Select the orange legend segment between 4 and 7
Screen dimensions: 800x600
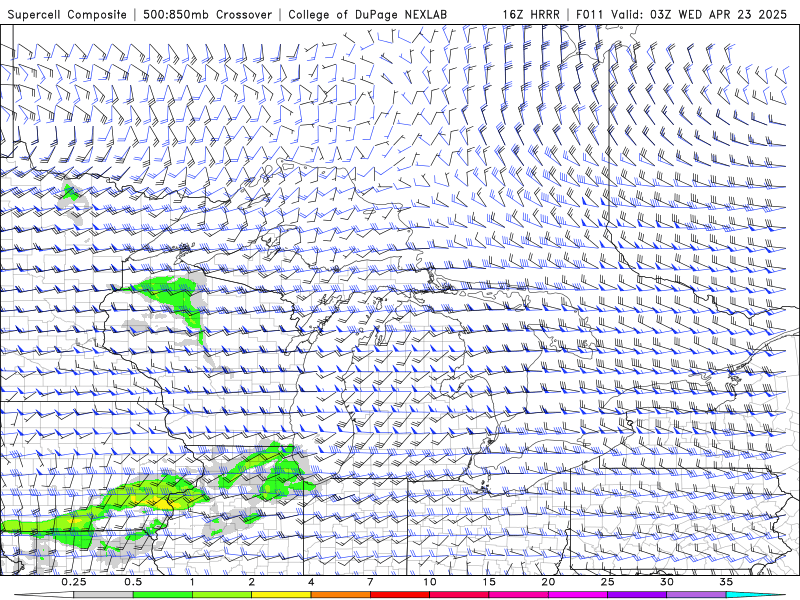click(x=340, y=595)
